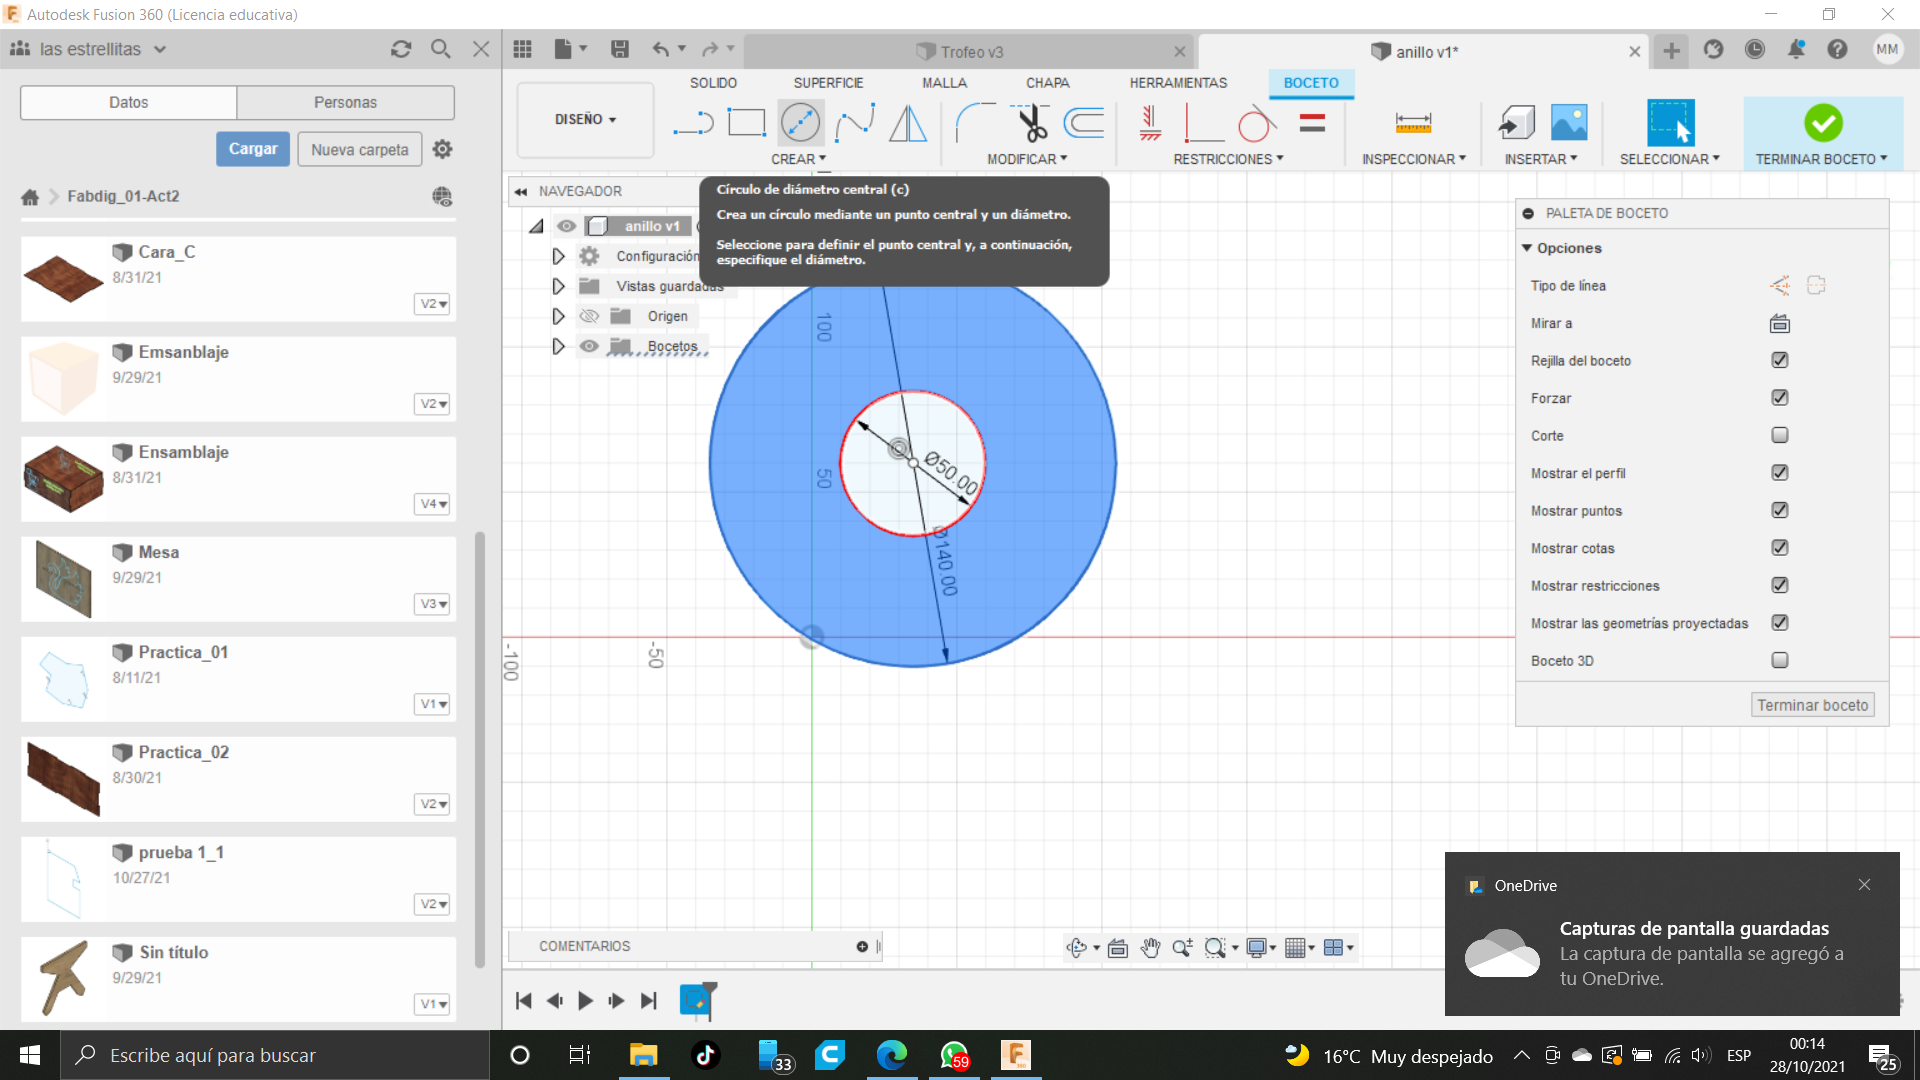Open the DISEÑO workspace dropdown

click(x=585, y=120)
